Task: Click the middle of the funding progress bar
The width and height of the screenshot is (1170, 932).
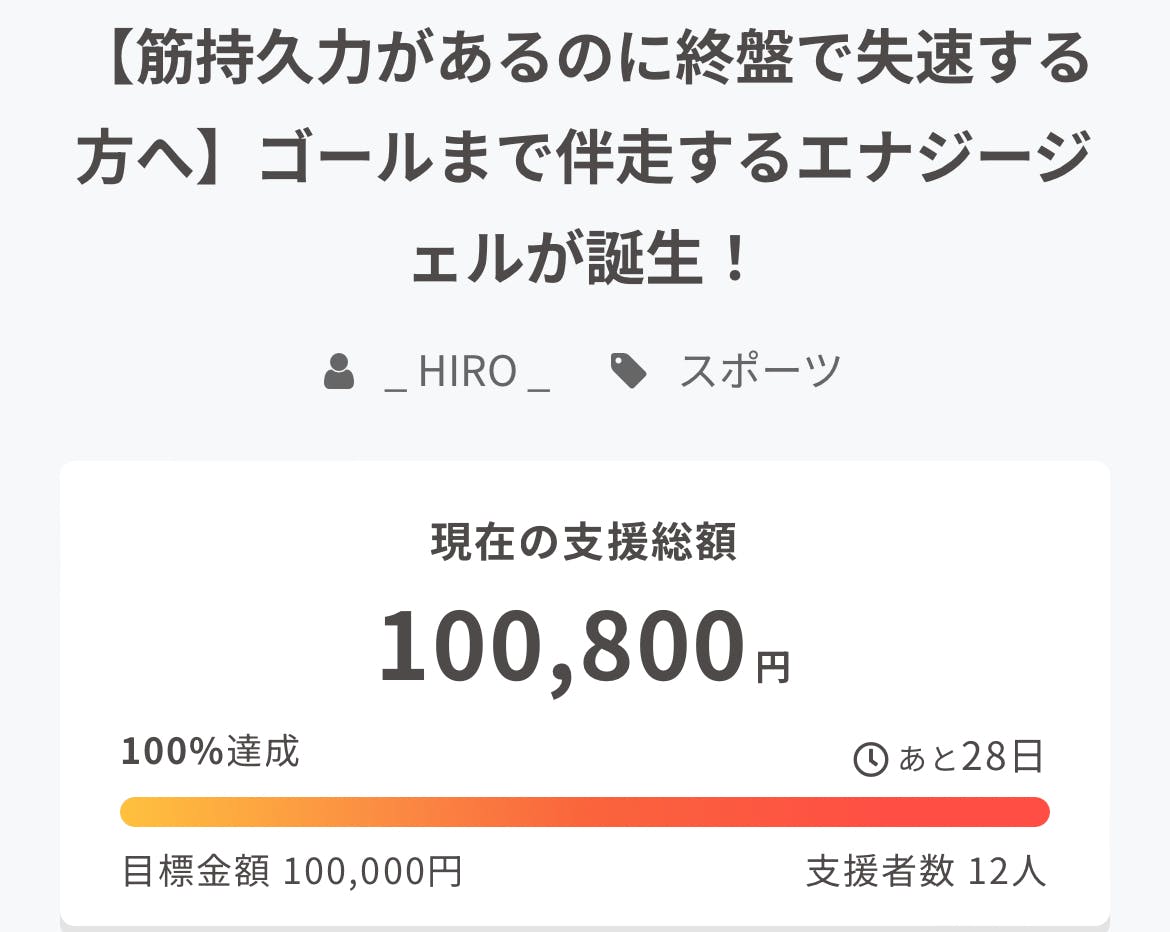Action: [585, 812]
